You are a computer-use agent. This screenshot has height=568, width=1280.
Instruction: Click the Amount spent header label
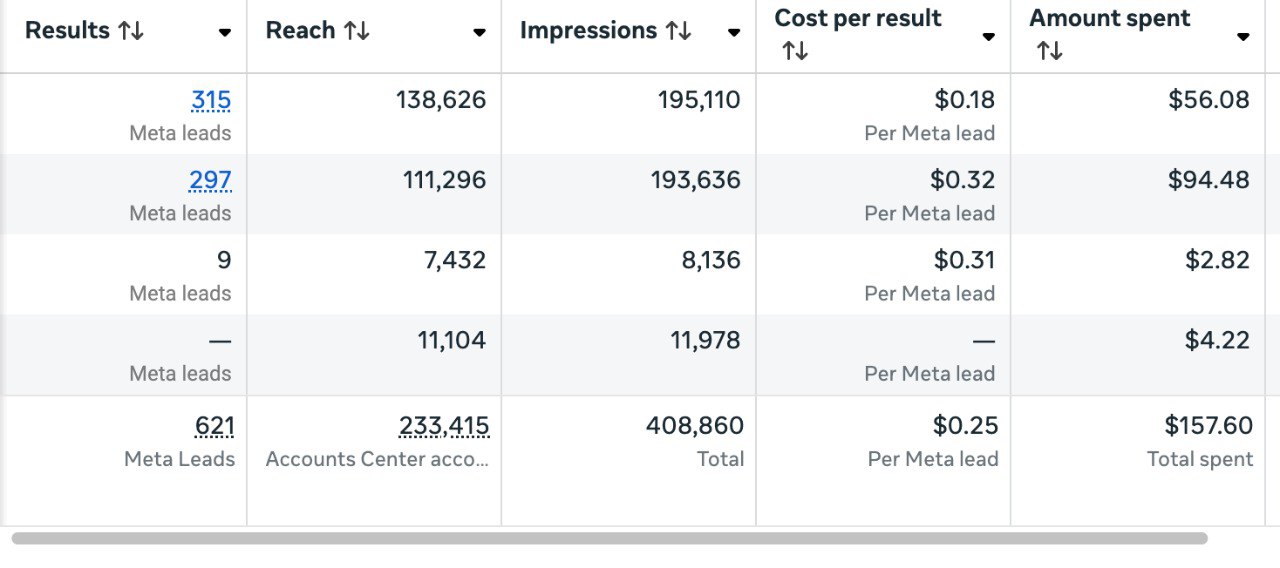coord(1110,18)
